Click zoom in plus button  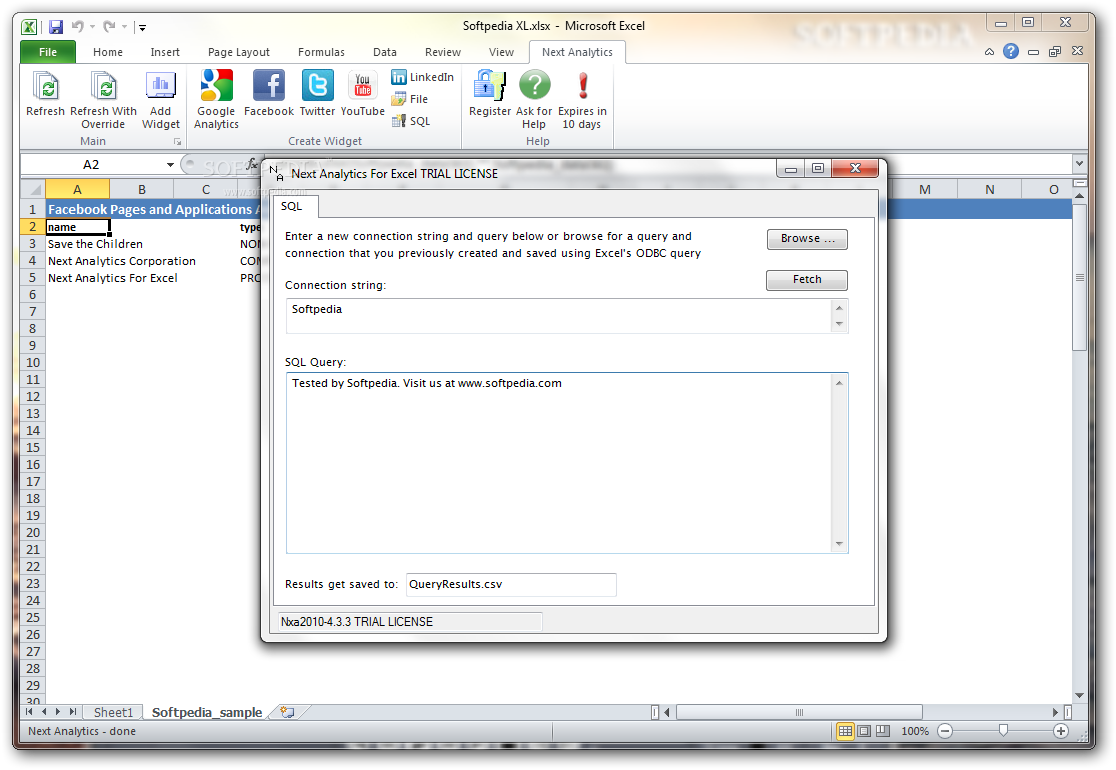[x=1060, y=731]
